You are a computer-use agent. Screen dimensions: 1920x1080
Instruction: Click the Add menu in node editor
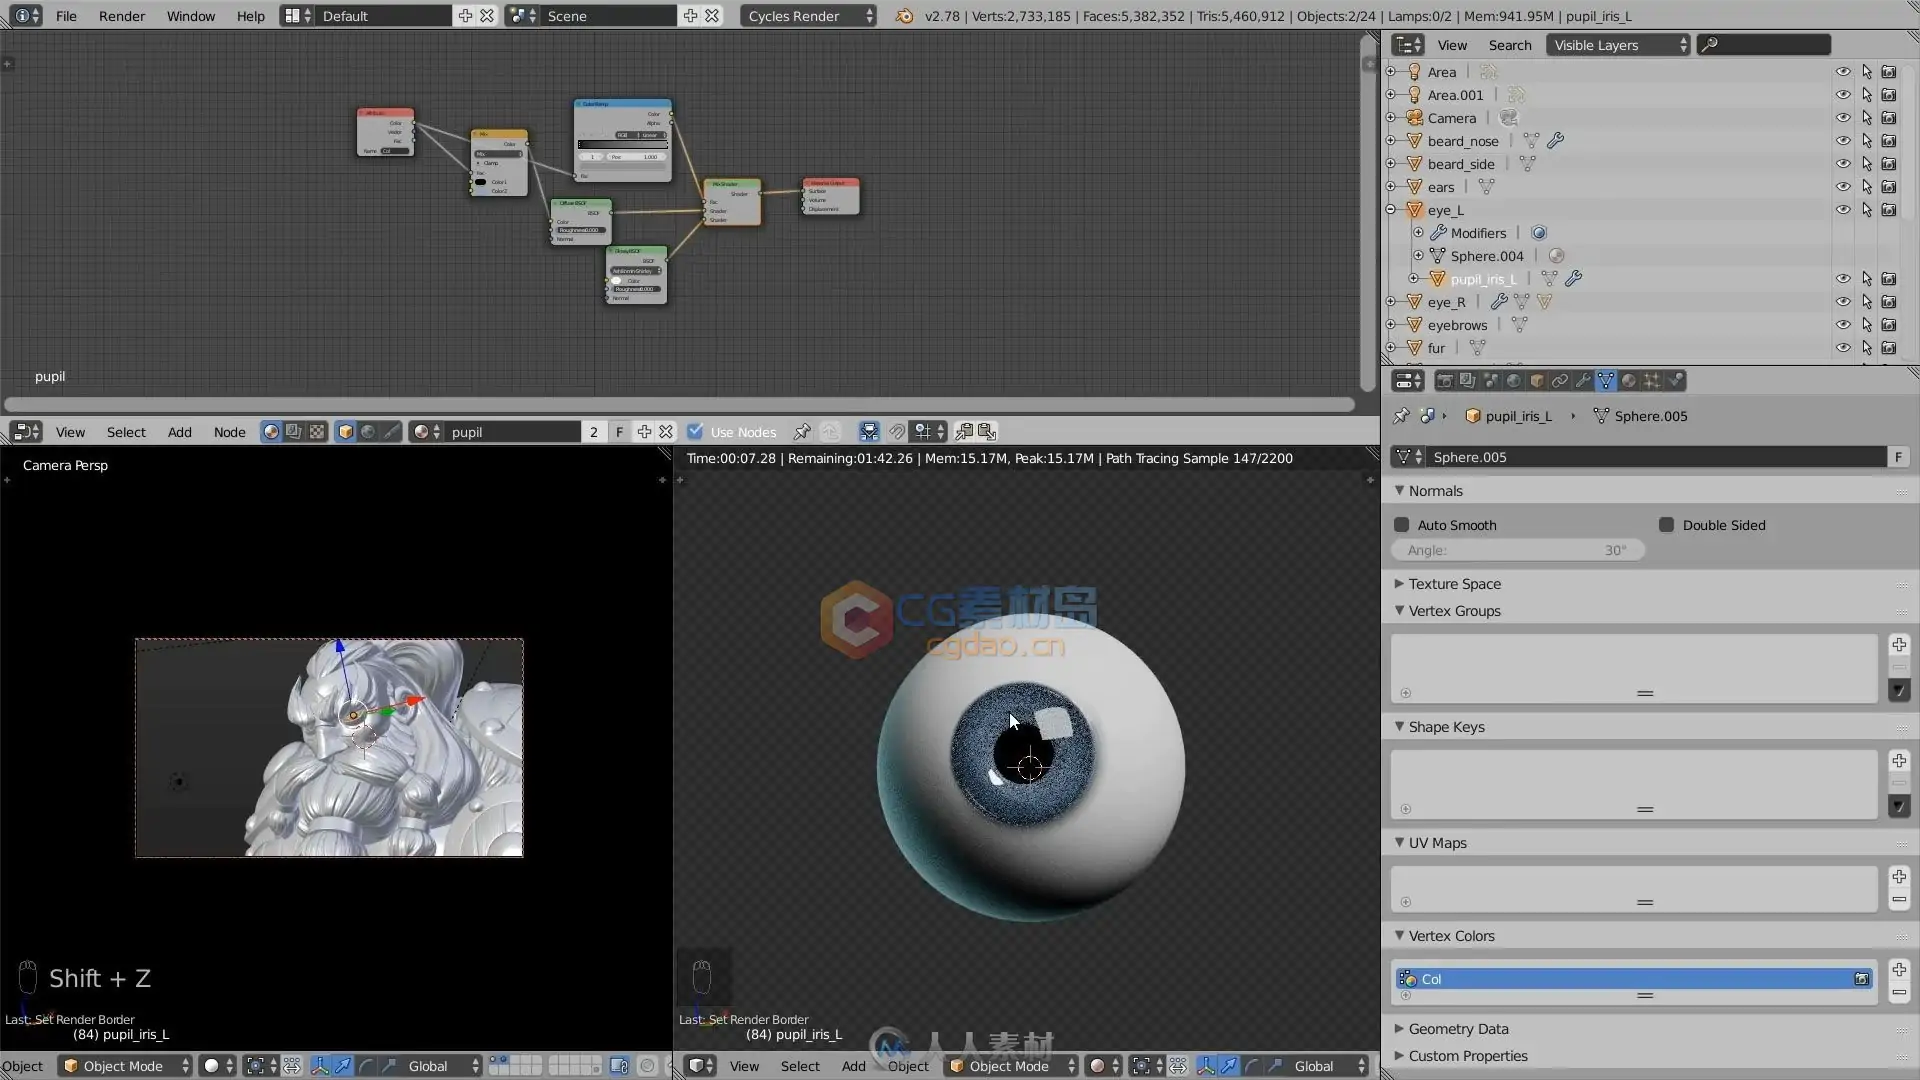click(178, 431)
